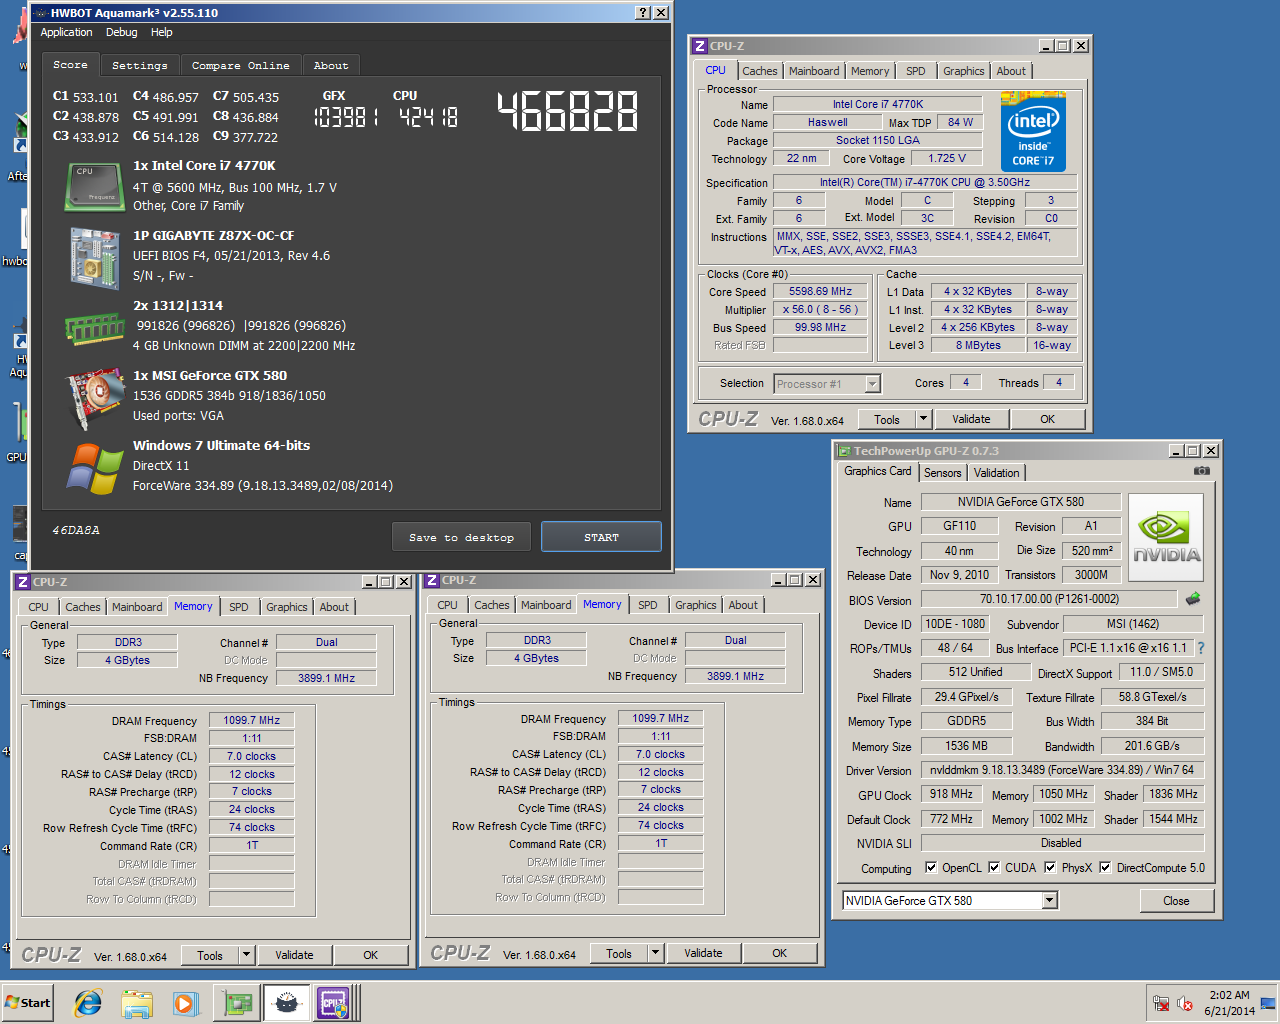Click OK in right-hand Memory CPU-Z window

(779, 953)
